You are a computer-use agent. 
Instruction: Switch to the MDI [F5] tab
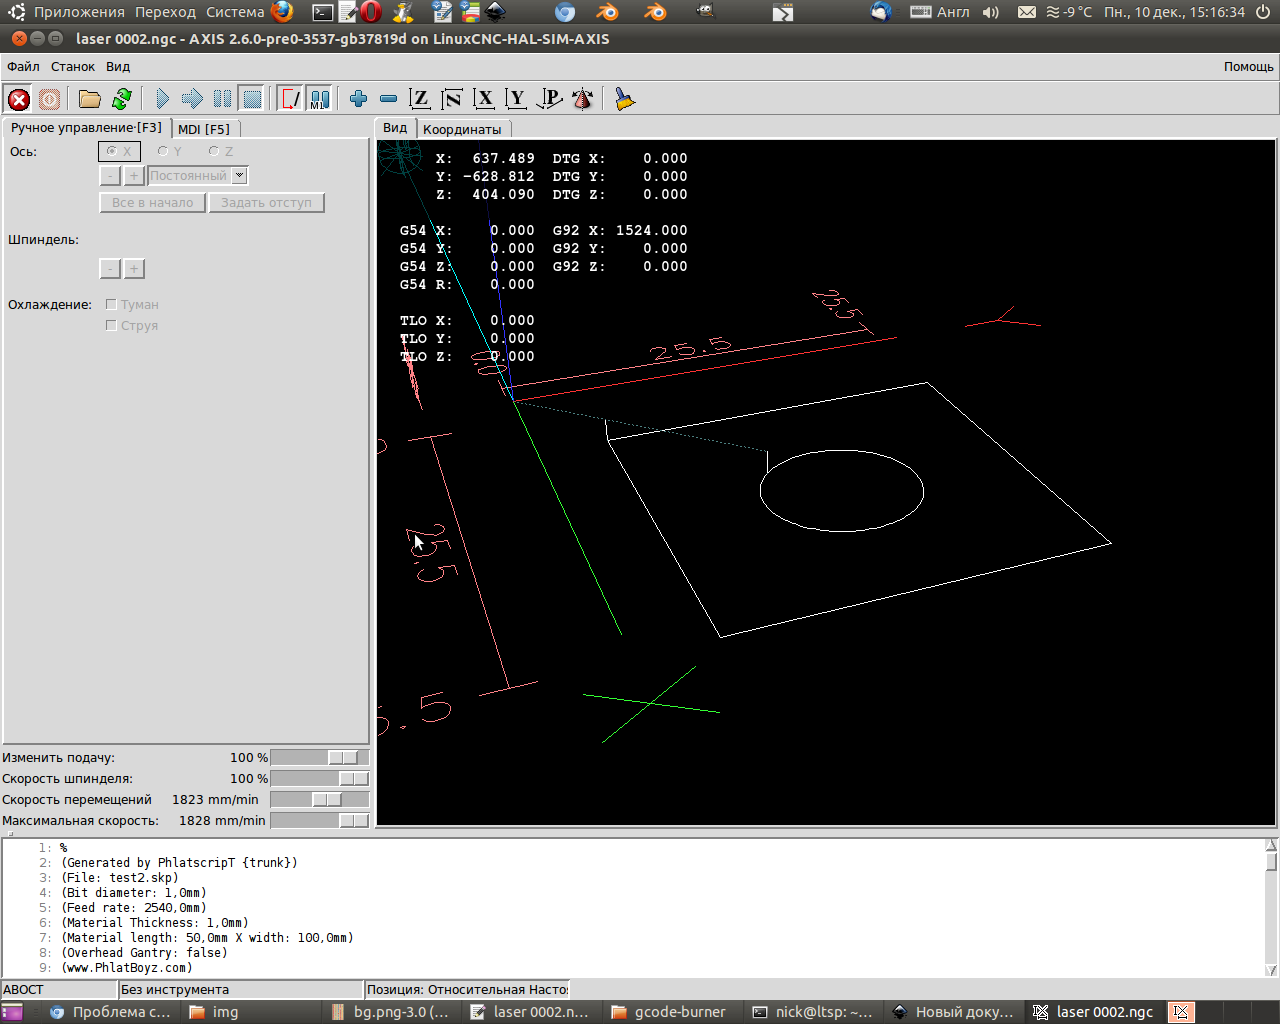click(x=204, y=129)
